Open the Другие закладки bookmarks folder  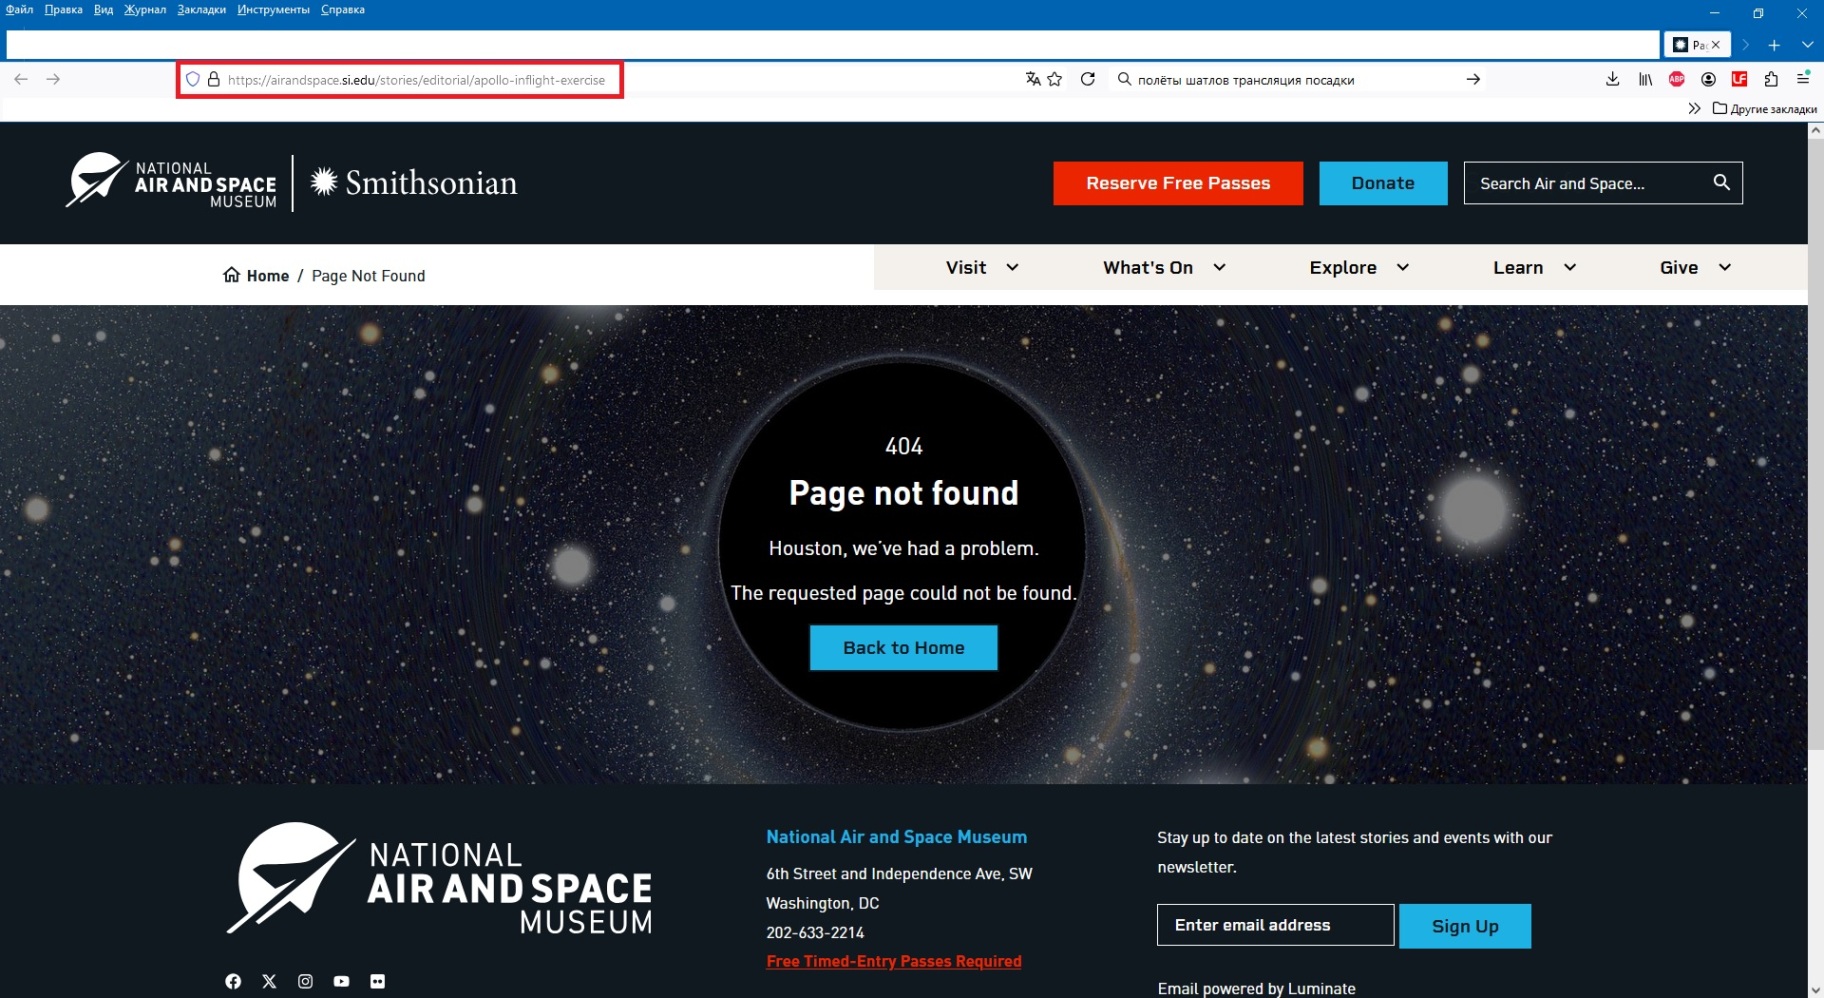pos(1765,108)
